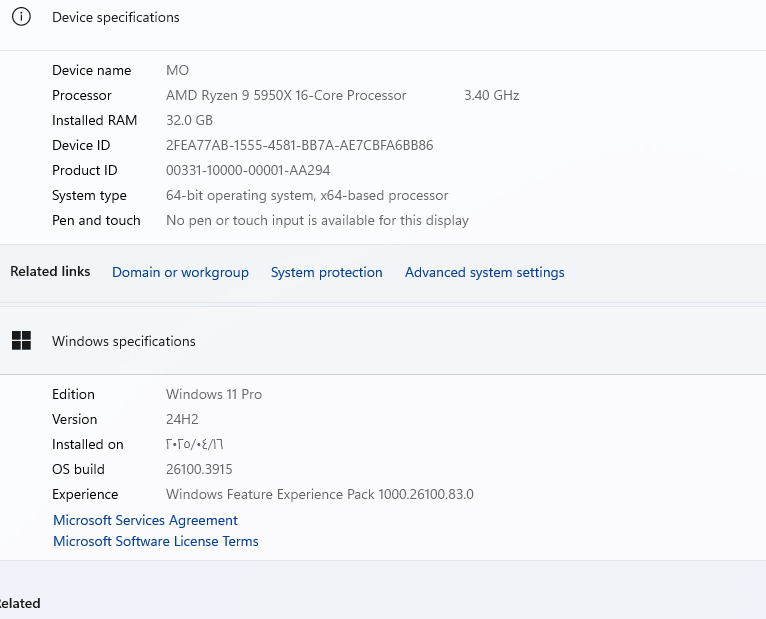Click the Processor label

(x=82, y=95)
